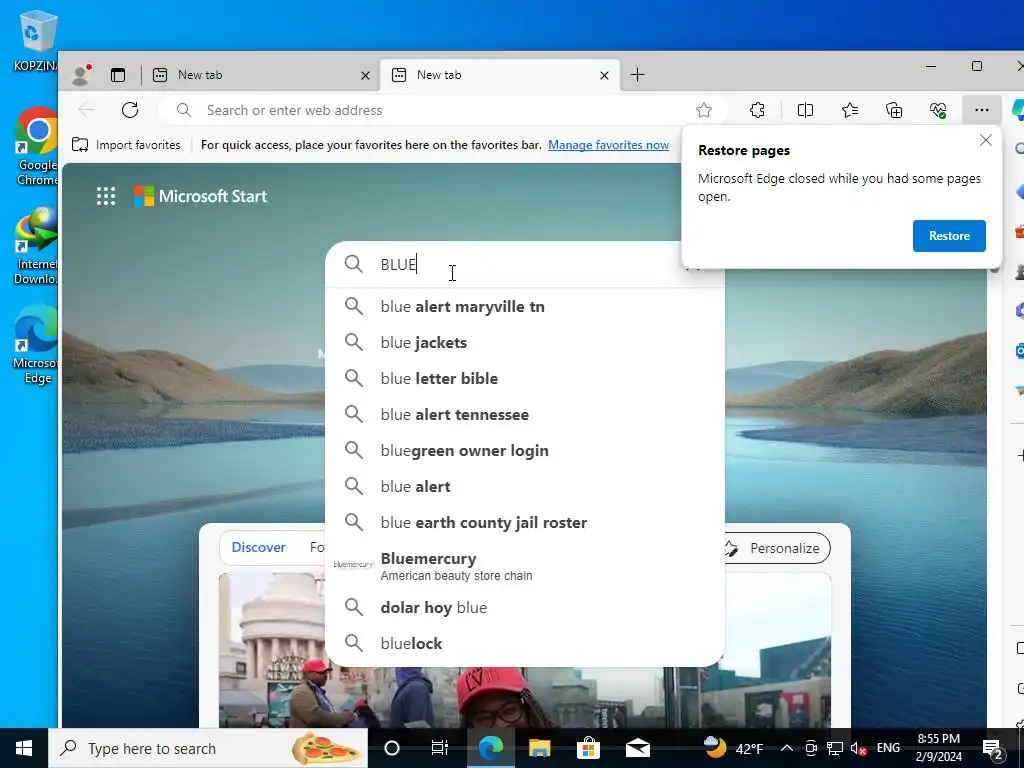Image resolution: width=1024 pixels, height=768 pixels.
Task: Add this page to favorites (star icon)
Action: pos(703,110)
